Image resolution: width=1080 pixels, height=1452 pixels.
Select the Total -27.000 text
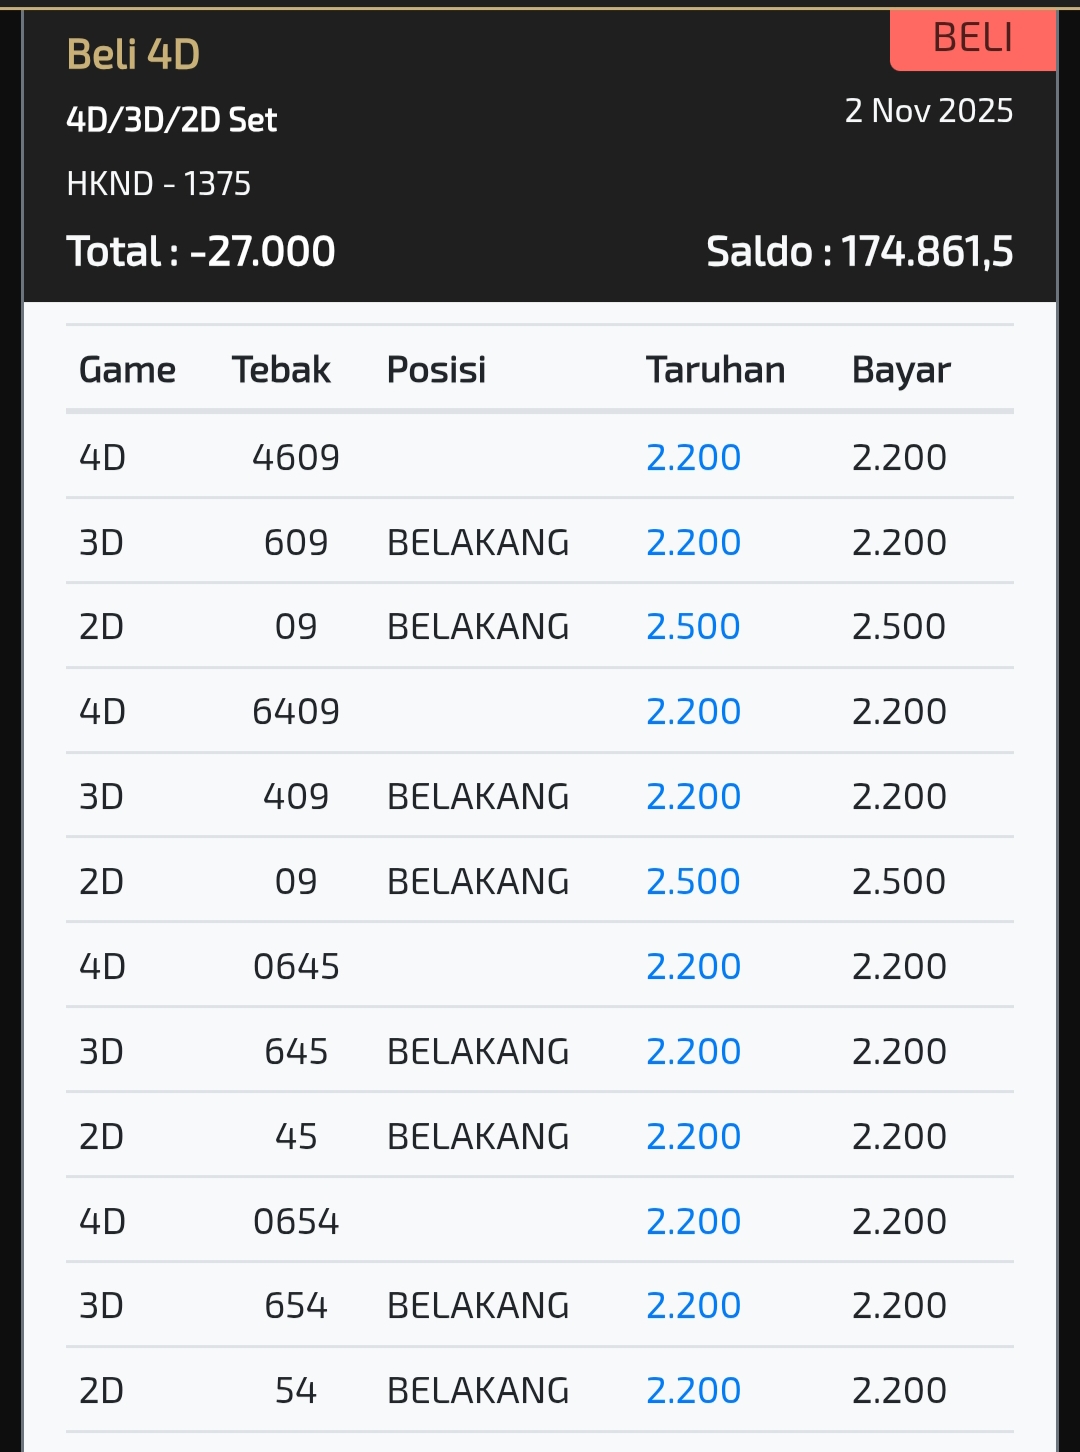(x=201, y=252)
